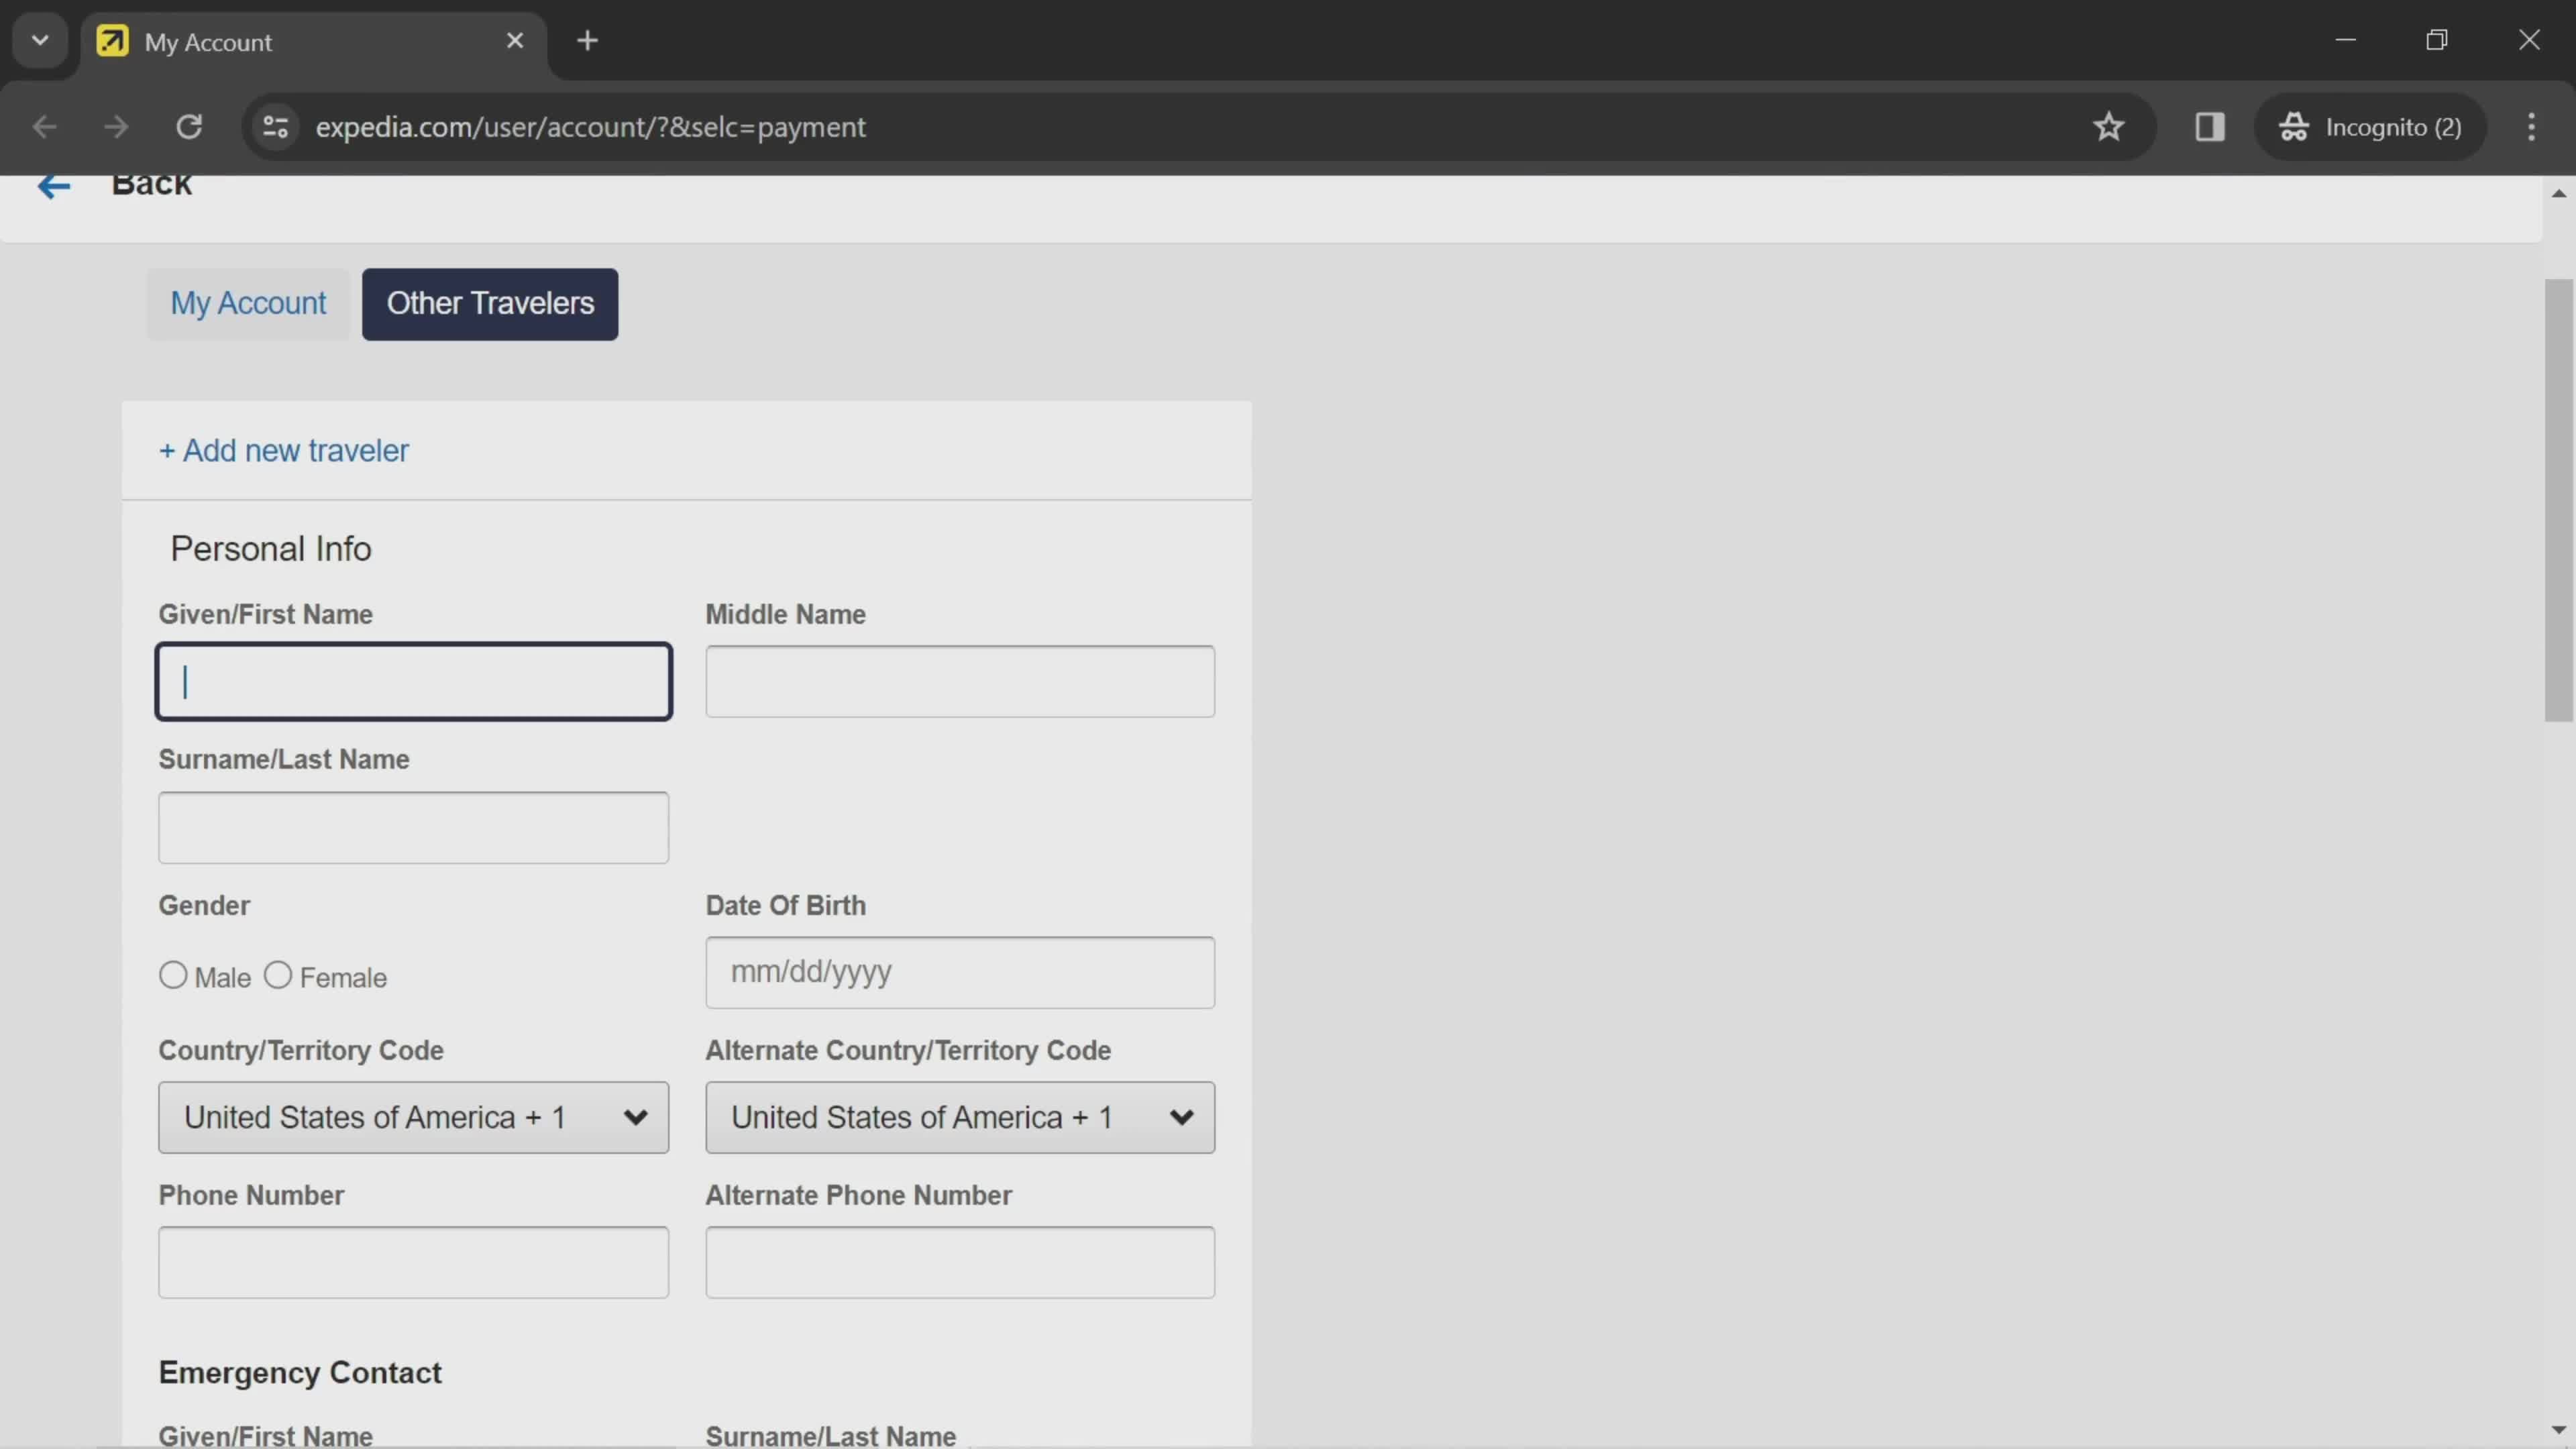Click the Alternate Phone Number field
The width and height of the screenshot is (2576, 1449).
coord(961,1263)
